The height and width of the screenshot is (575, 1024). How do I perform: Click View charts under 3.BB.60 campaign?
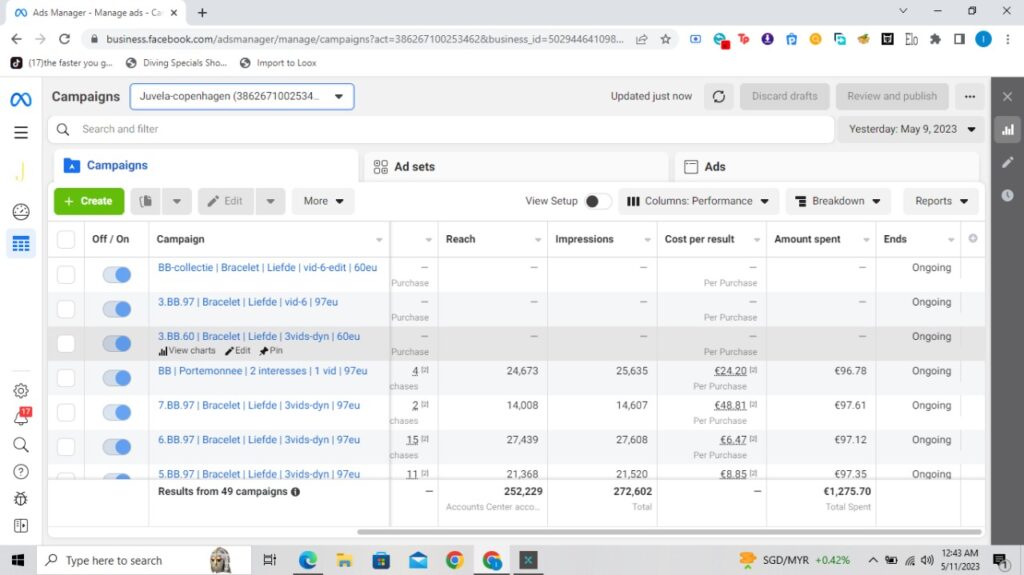187,351
